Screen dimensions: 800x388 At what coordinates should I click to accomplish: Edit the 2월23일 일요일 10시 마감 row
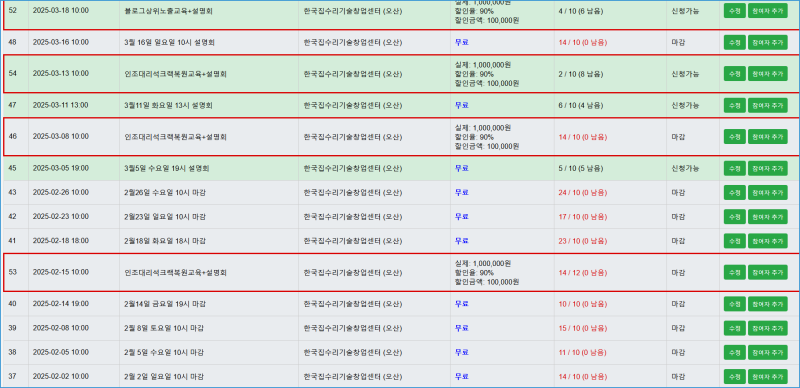pos(735,216)
